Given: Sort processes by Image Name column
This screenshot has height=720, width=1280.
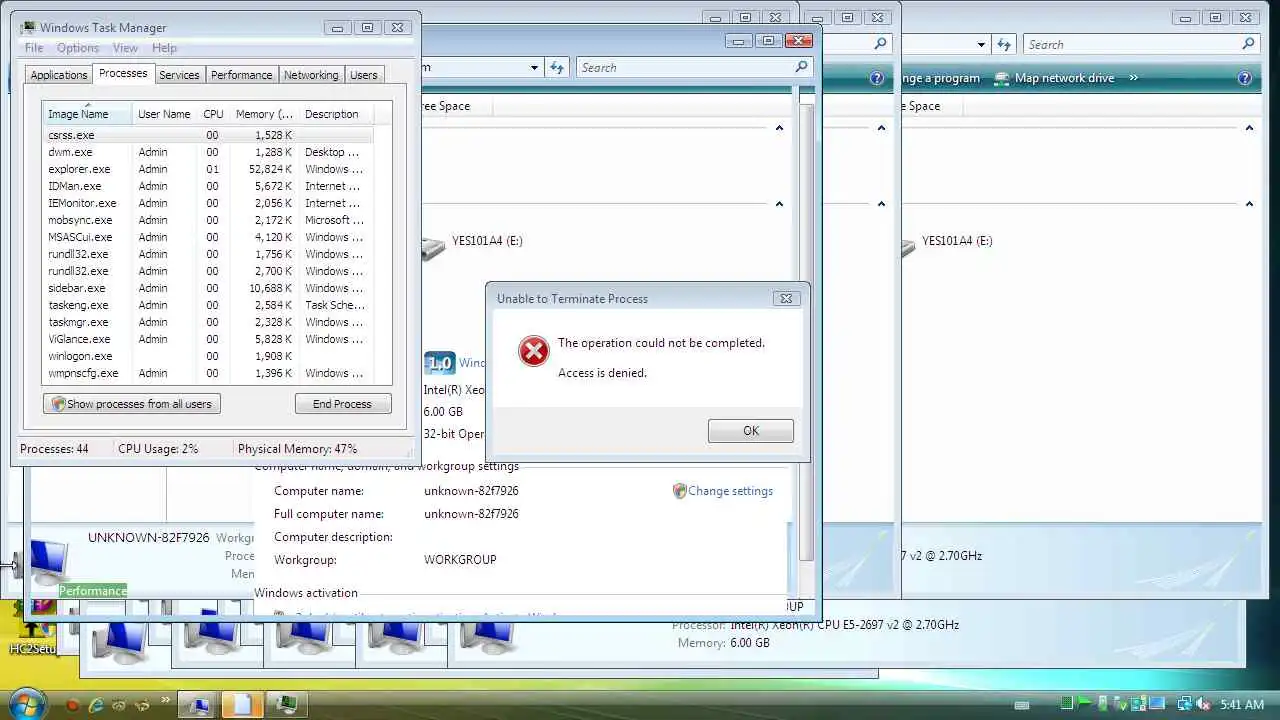Looking at the screenshot, I should point(87,114).
